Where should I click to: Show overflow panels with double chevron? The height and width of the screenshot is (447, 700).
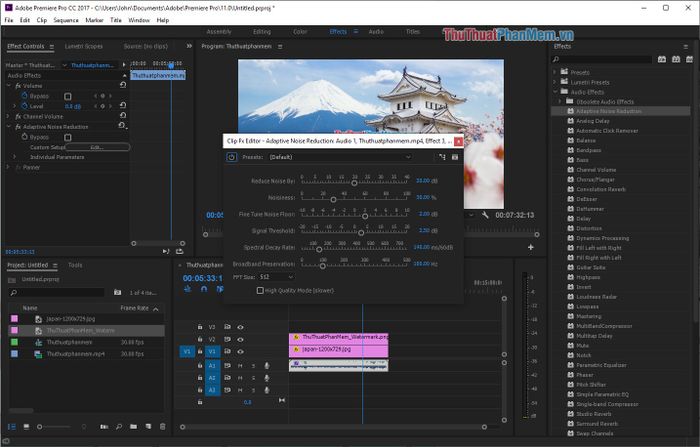(x=189, y=46)
